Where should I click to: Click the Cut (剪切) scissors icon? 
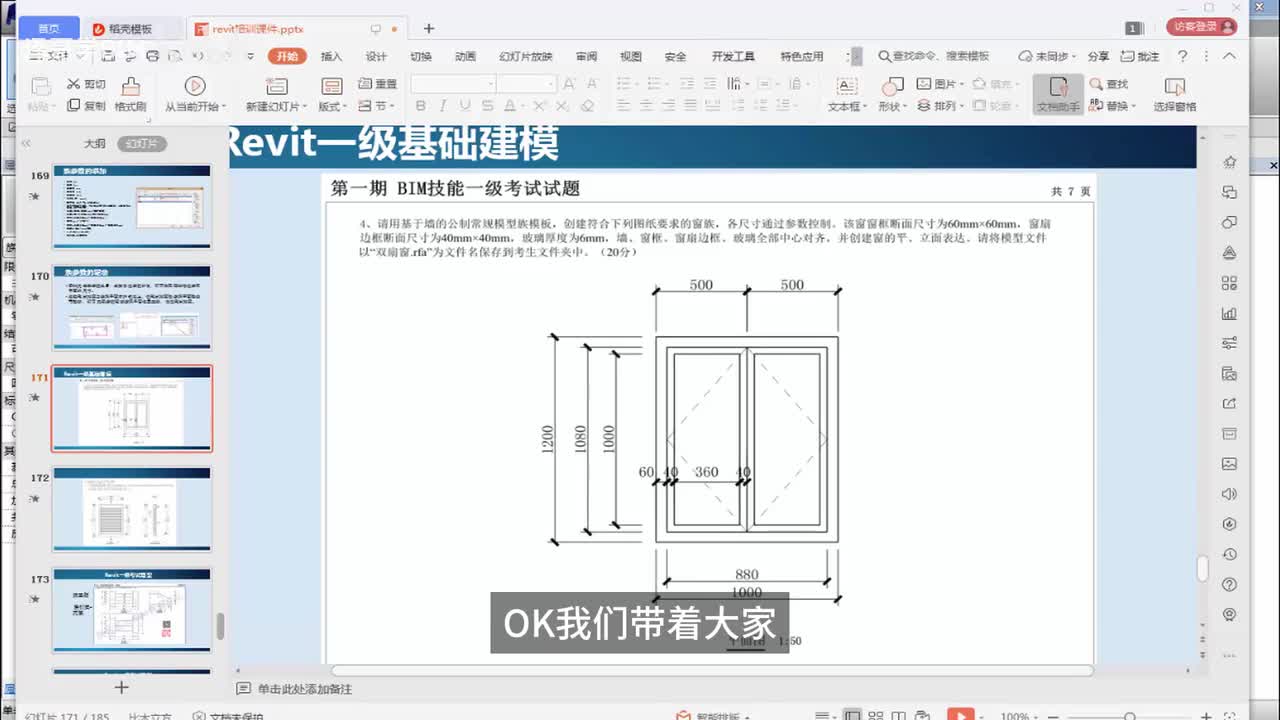click(73, 85)
